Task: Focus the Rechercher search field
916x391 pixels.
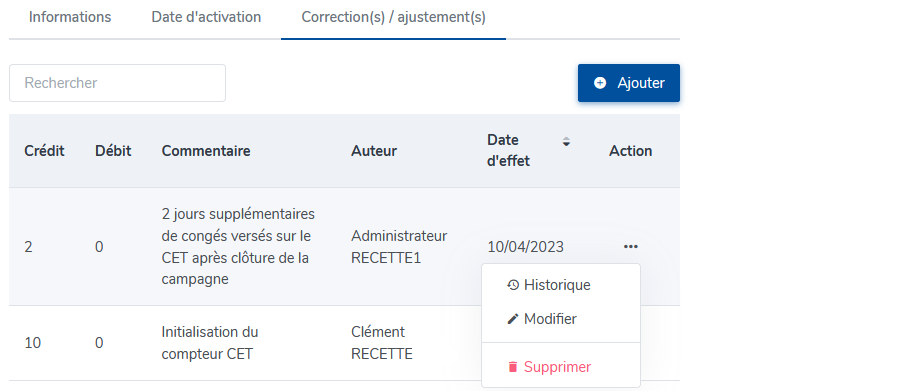Action: [117, 83]
